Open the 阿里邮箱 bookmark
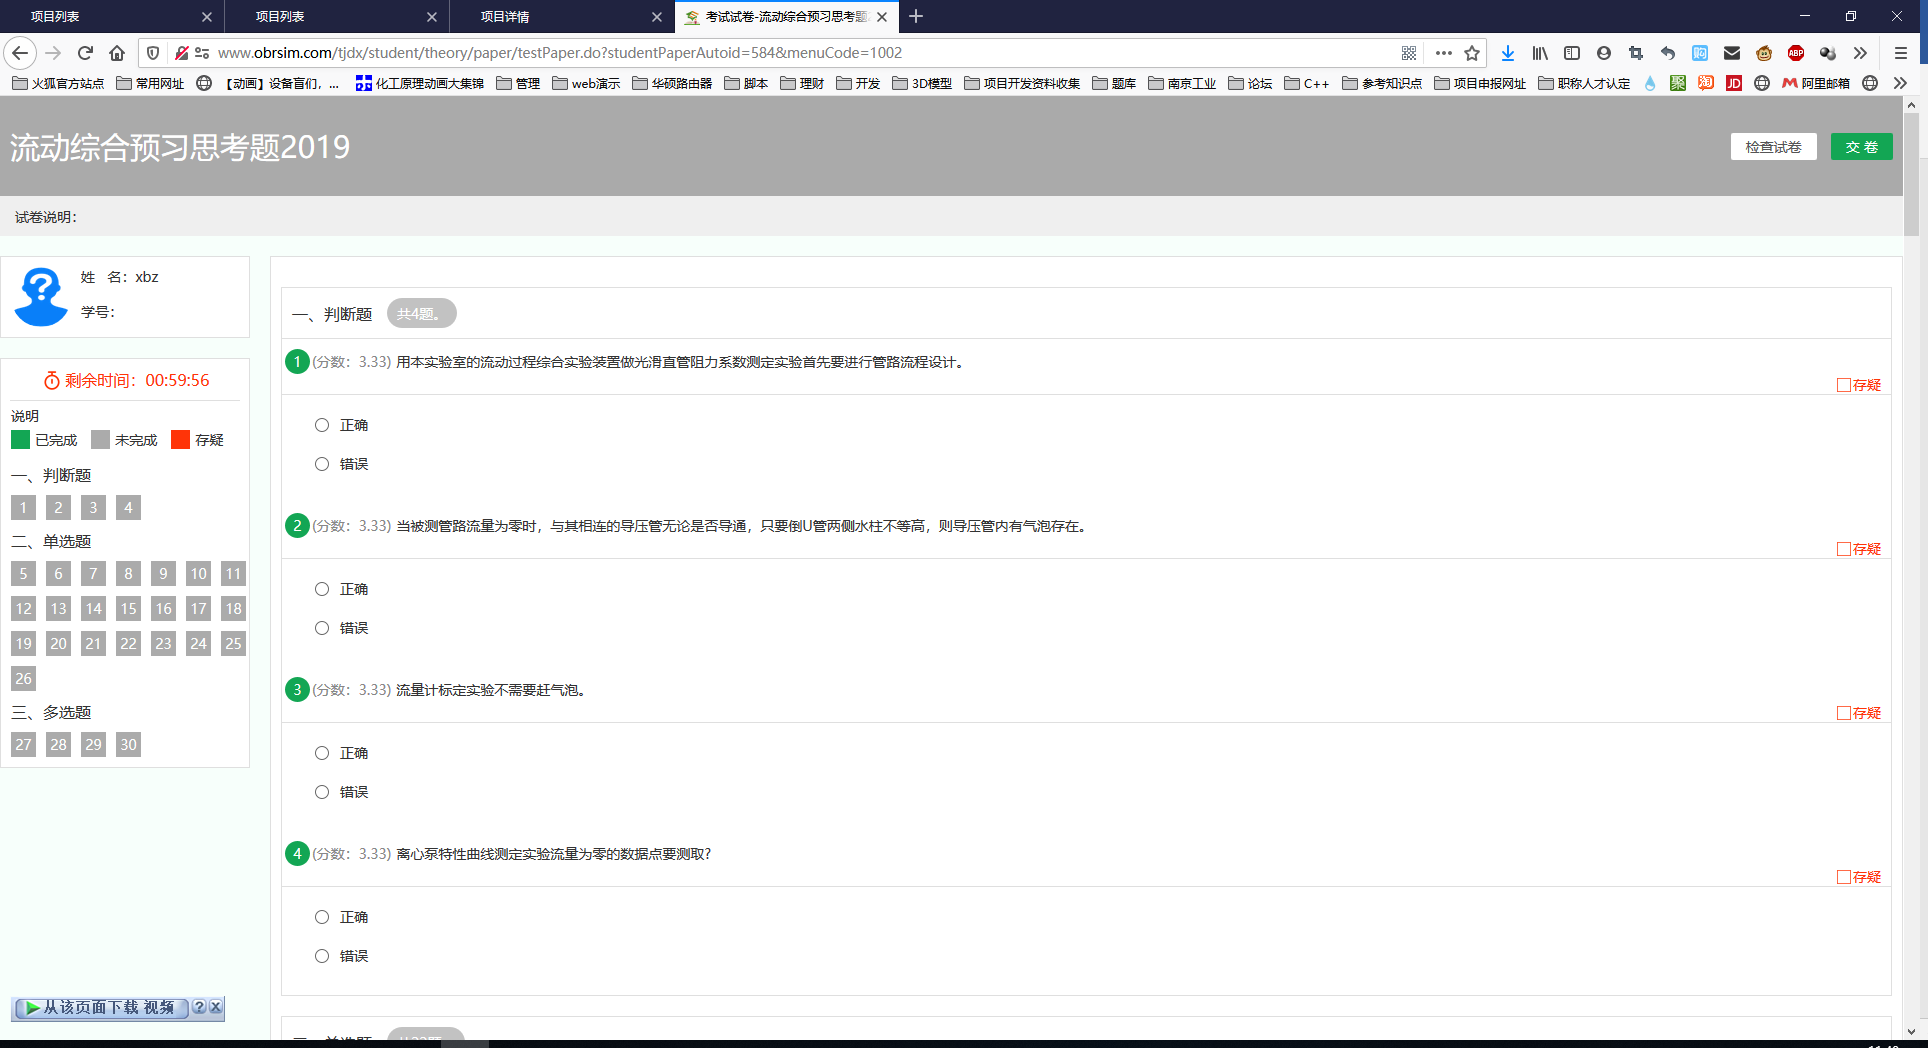The image size is (1928, 1048). point(1816,83)
